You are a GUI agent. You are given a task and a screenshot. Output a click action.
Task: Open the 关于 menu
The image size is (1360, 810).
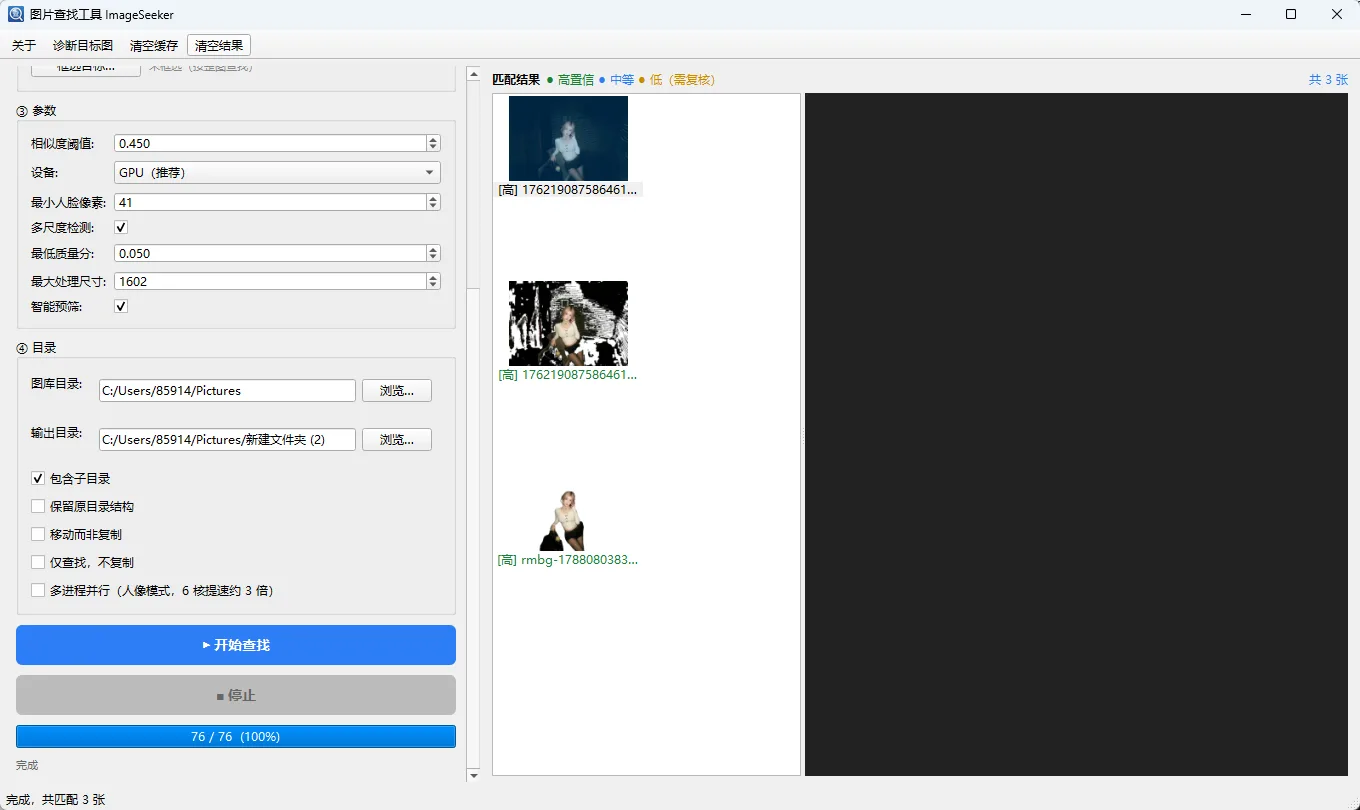[24, 45]
